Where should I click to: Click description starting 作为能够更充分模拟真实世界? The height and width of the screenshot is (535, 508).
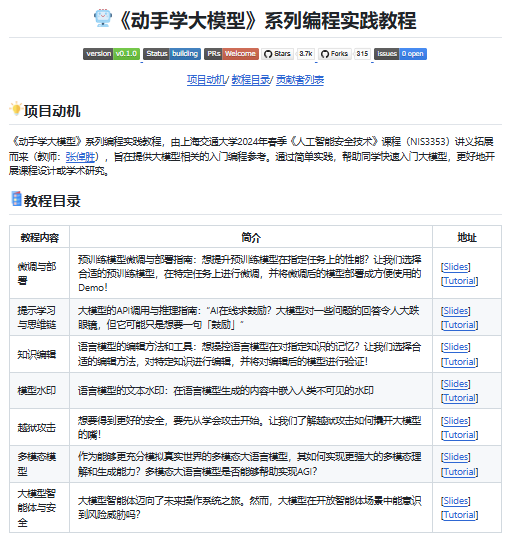coord(251,464)
